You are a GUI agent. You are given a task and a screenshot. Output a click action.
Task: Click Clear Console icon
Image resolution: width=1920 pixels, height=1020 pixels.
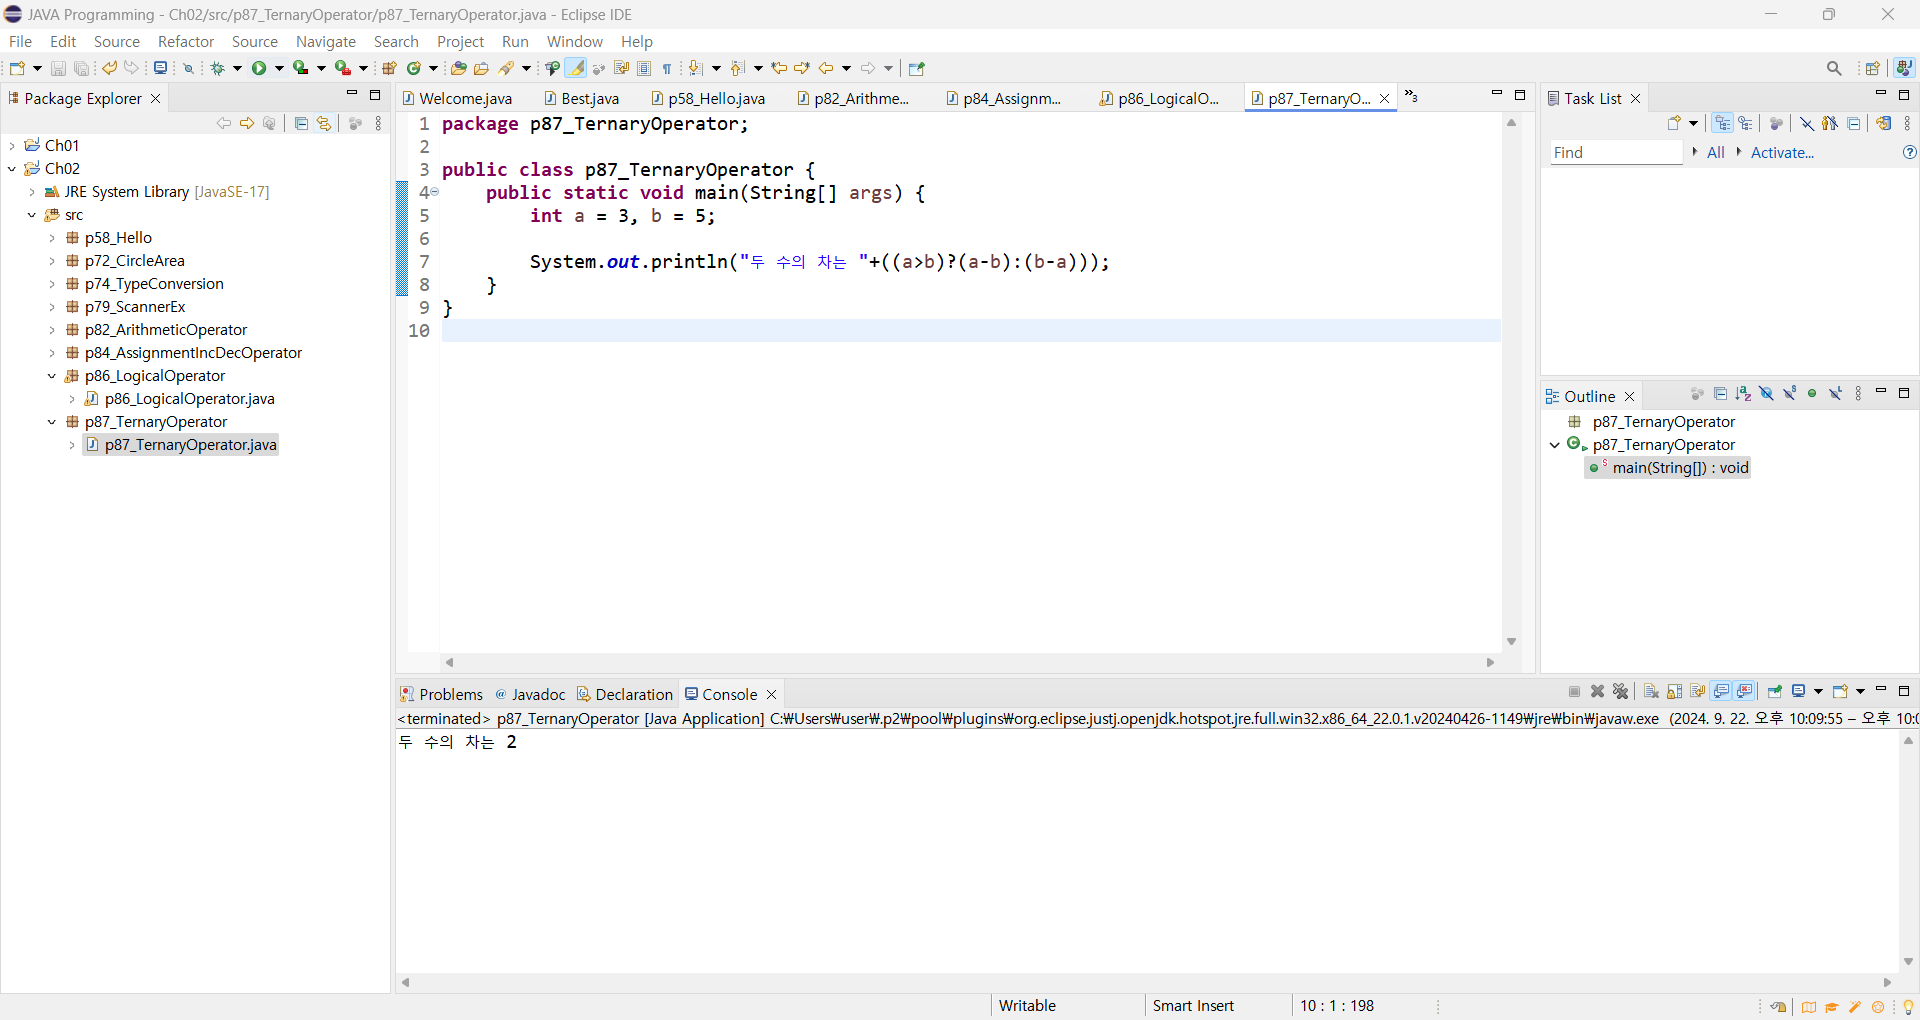coord(1651,691)
